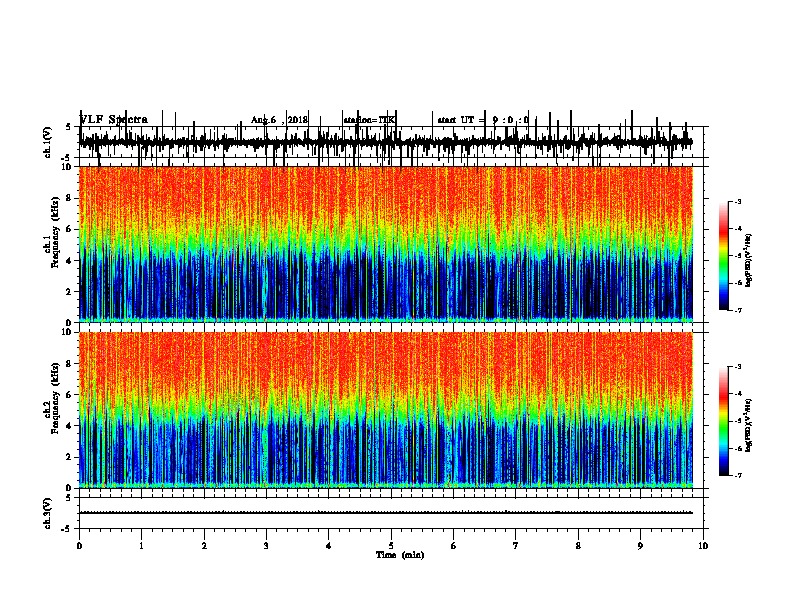Image resolution: width=792 pixels, height=612 pixels.
Task: Click time axis tick '8'
Action: coord(578,546)
